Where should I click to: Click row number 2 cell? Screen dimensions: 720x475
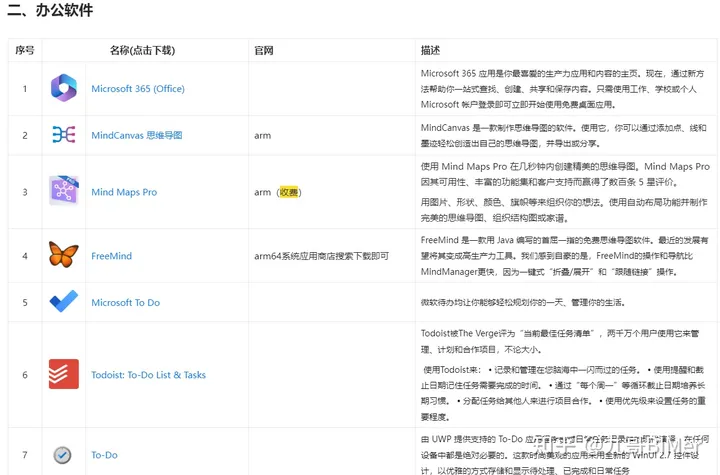(25, 136)
